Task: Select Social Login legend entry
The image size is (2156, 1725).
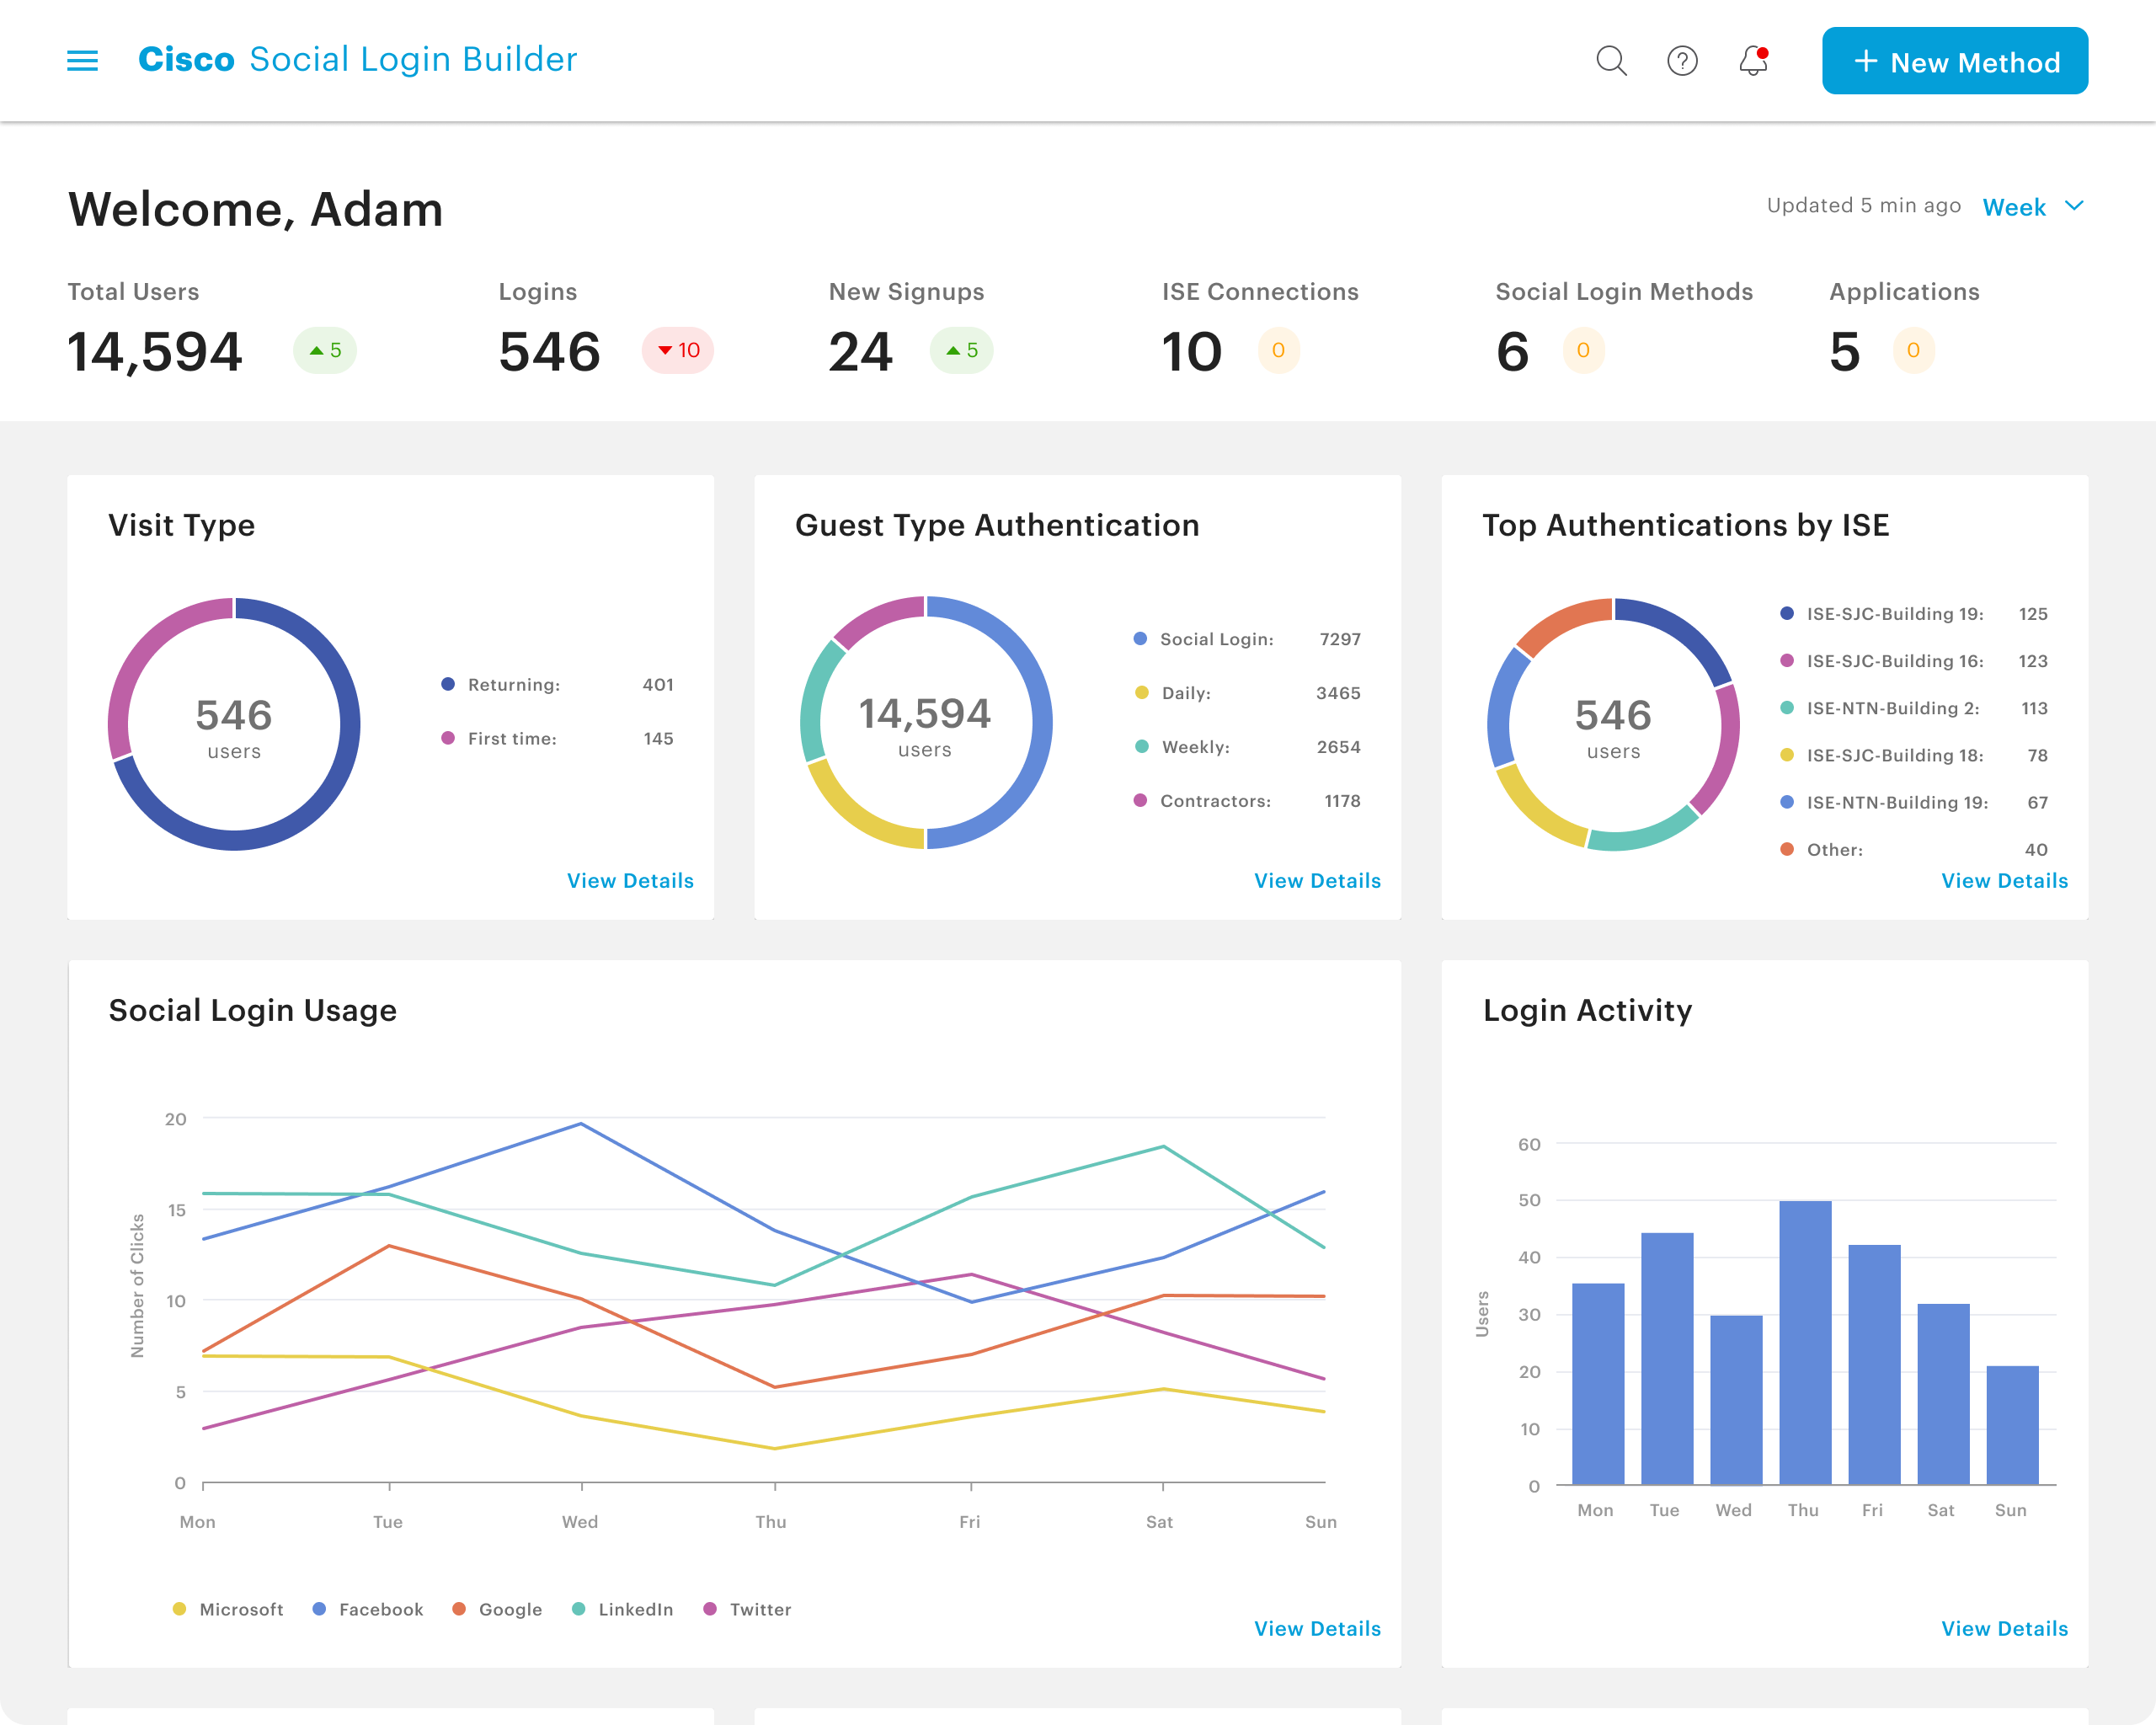Action: [x=1247, y=639]
